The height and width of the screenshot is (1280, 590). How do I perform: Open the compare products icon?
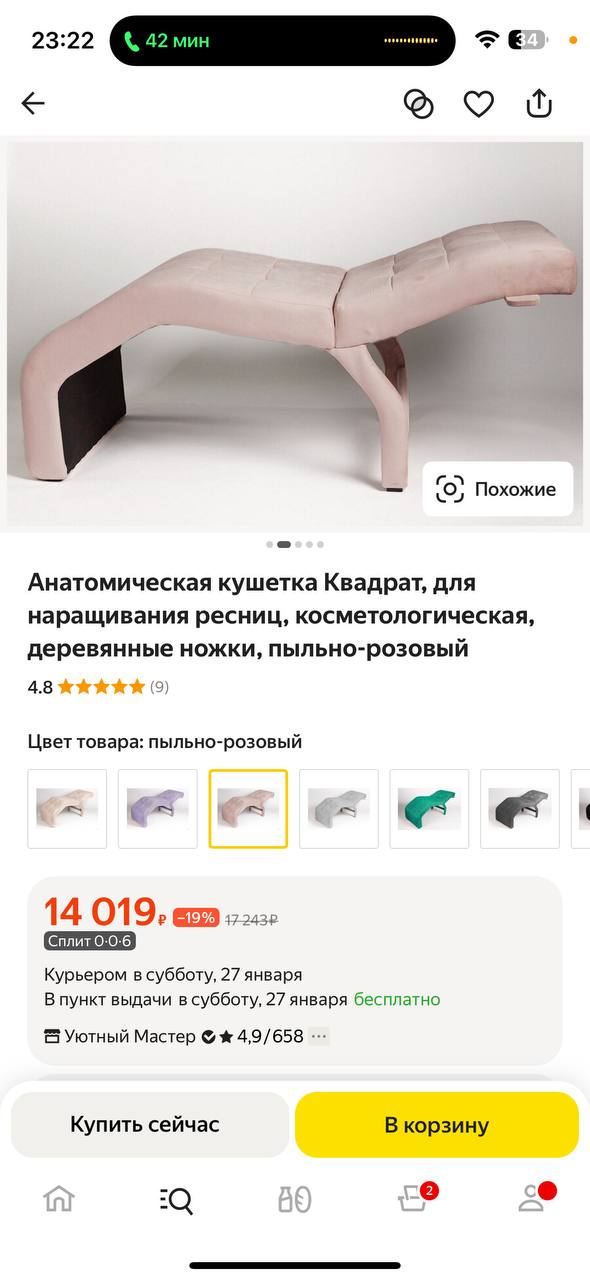click(x=418, y=103)
